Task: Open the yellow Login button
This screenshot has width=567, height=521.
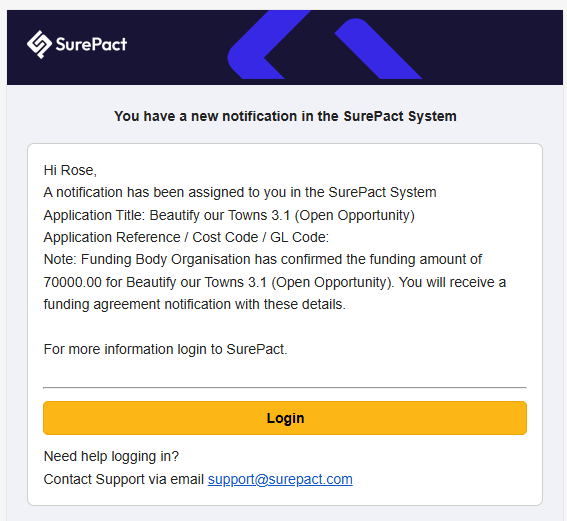Action: click(285, 418)
